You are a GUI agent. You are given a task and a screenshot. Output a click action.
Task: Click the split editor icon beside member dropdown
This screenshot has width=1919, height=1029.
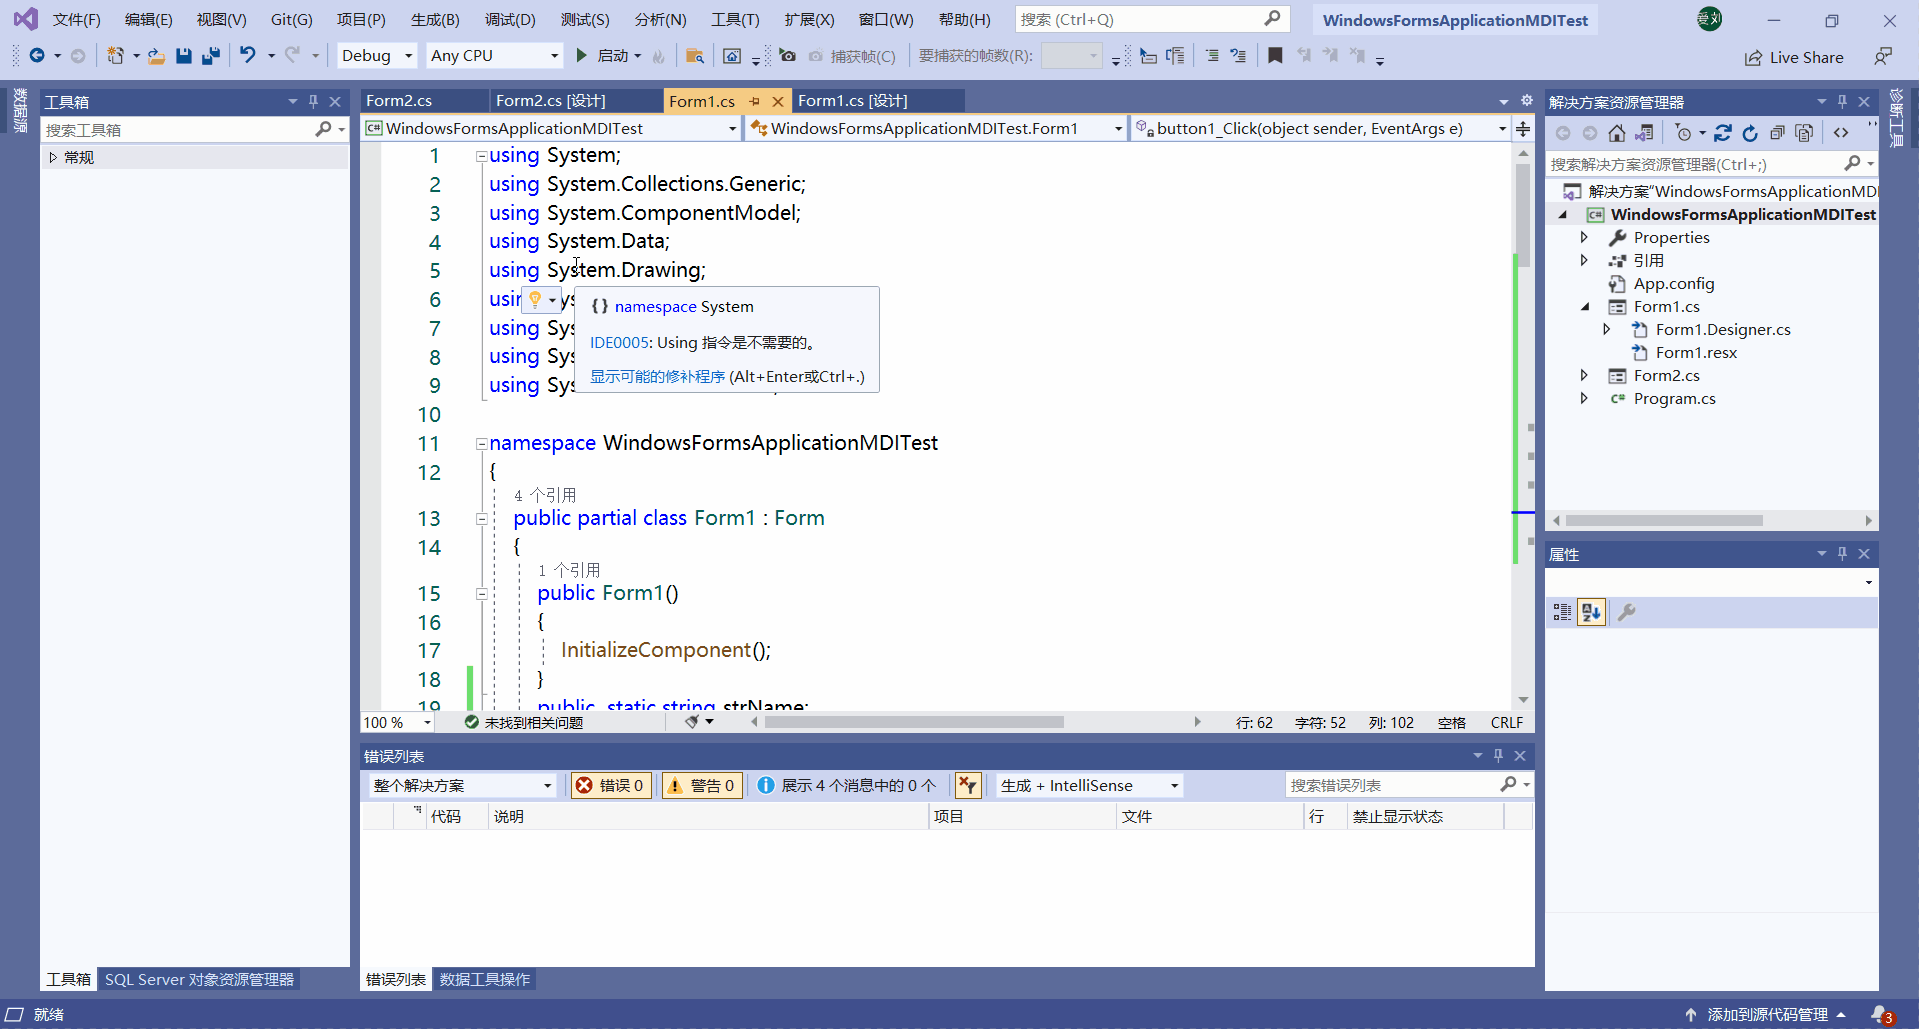pyautogui.click(x=1523, y=128)
